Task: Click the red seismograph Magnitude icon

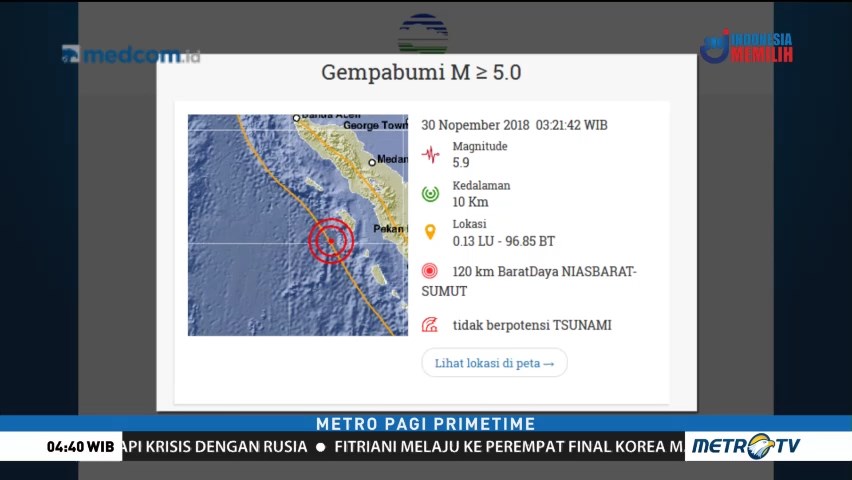Action: pyautogui.click(x=430, y=155)
